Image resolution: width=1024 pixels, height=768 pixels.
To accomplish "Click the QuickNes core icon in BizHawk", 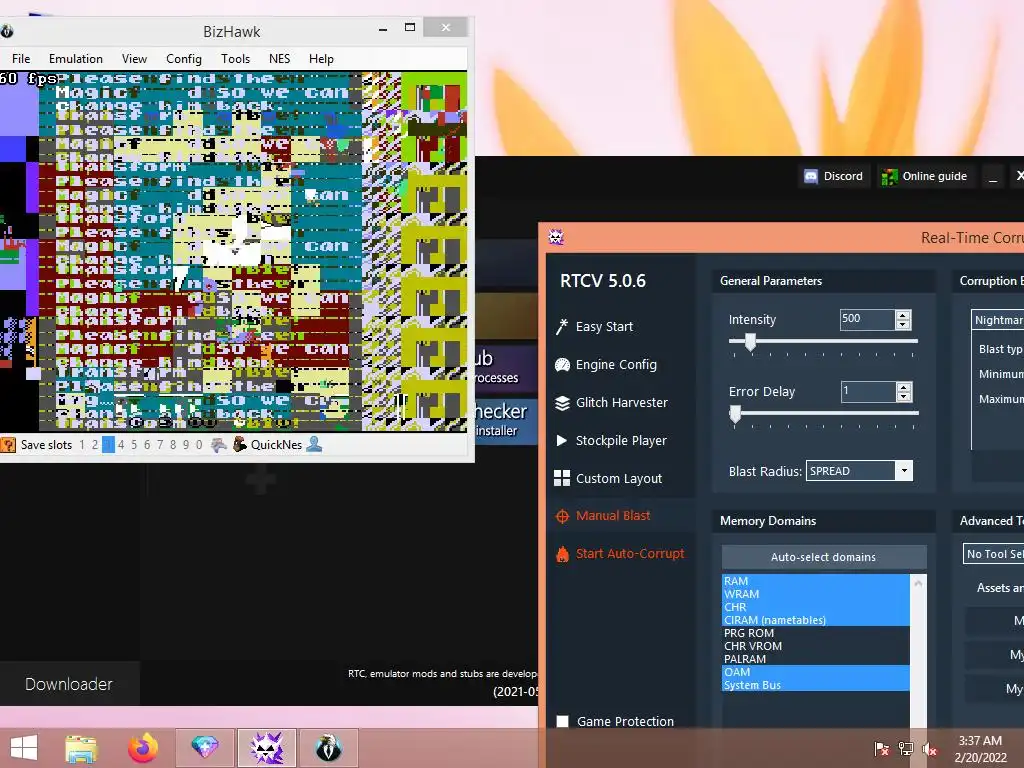I will point(240,445).
